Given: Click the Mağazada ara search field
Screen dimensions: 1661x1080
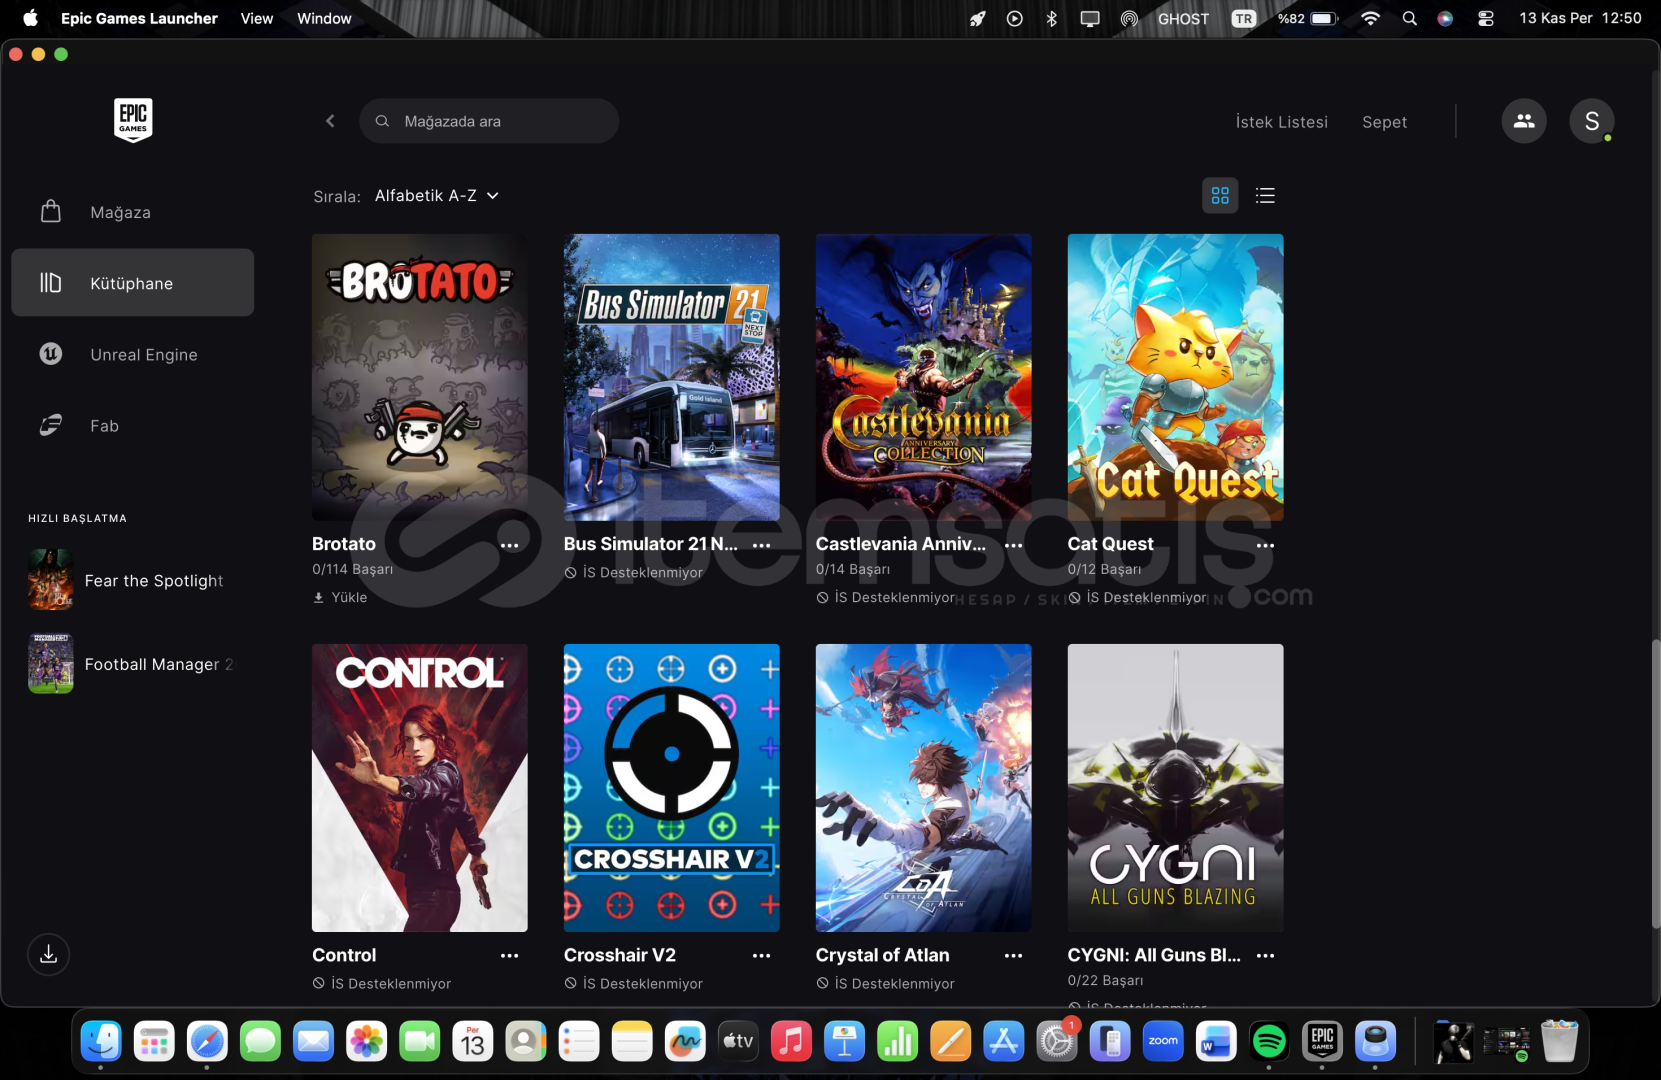Looking at the screenshot, I should (489, 121).
